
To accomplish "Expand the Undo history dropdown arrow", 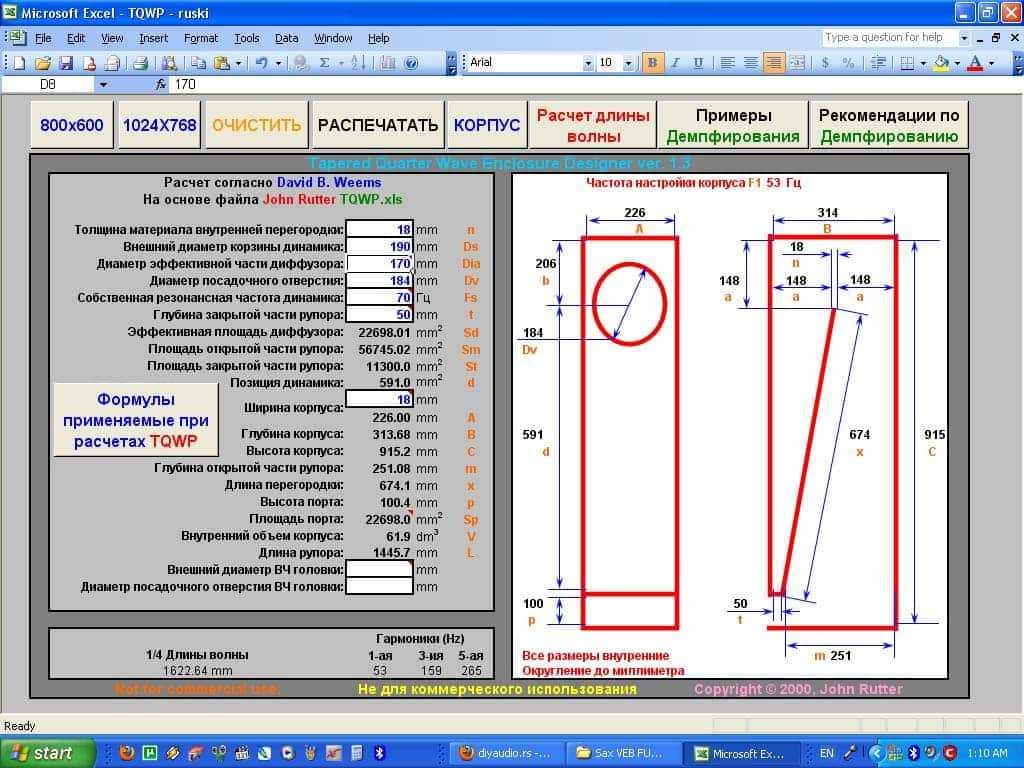I will coord(278,63).
